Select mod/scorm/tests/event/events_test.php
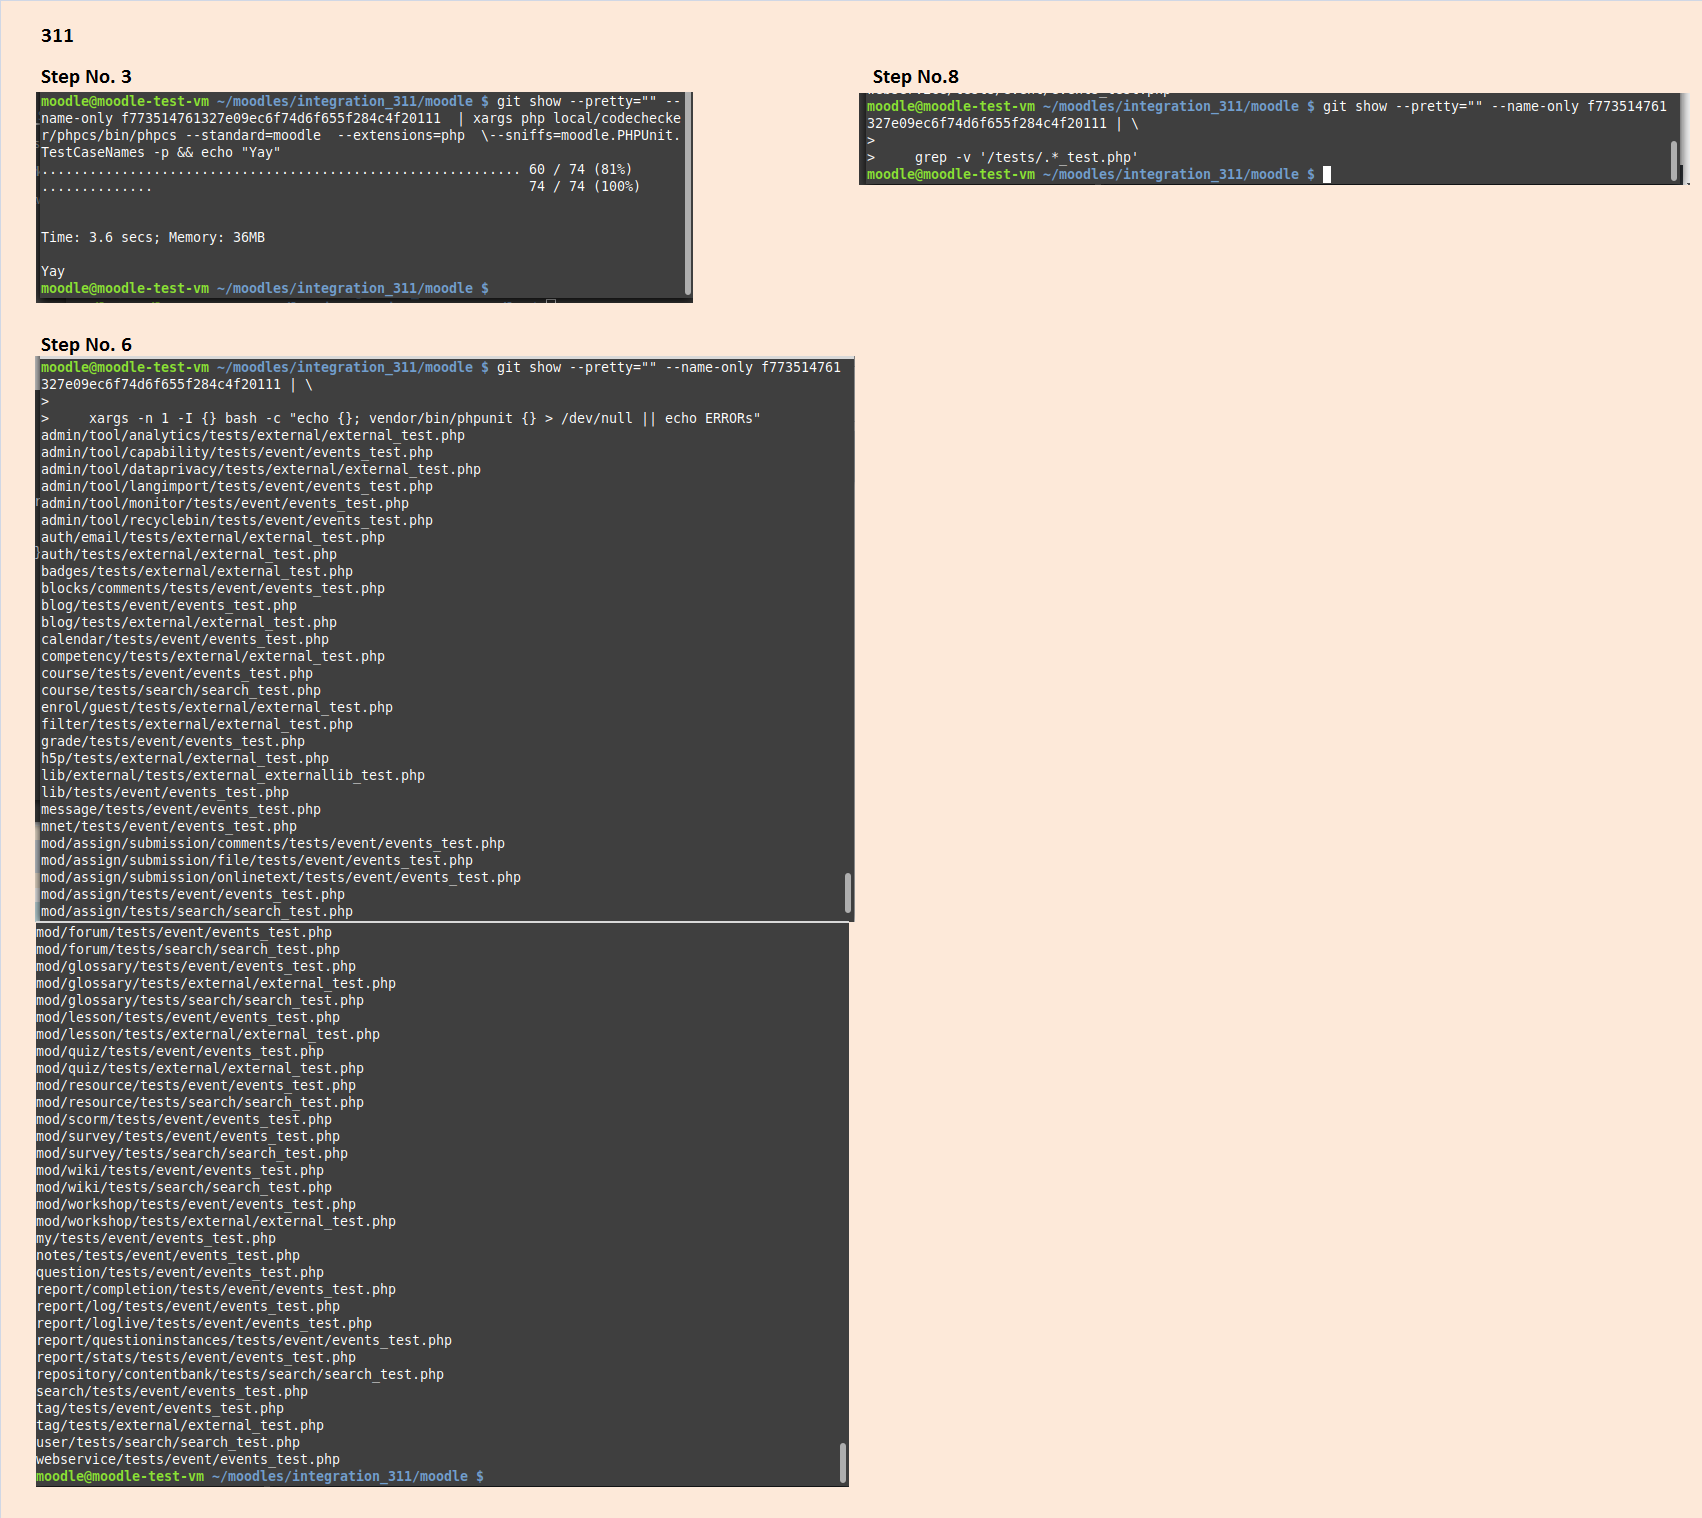Image resolution: width=1702 pixels, height=1518 pixels. tap(184, 1120)
